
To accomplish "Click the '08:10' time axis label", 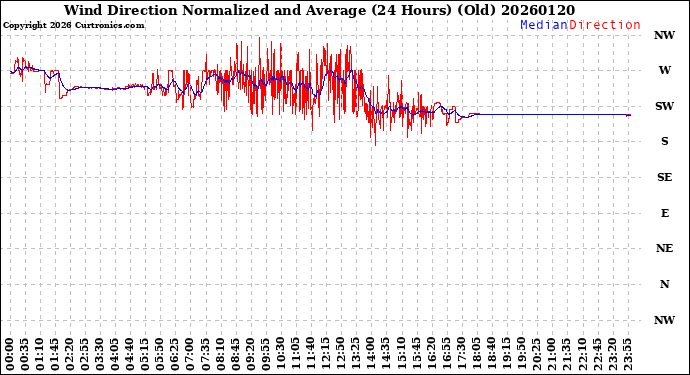I will tap(220, 354).
